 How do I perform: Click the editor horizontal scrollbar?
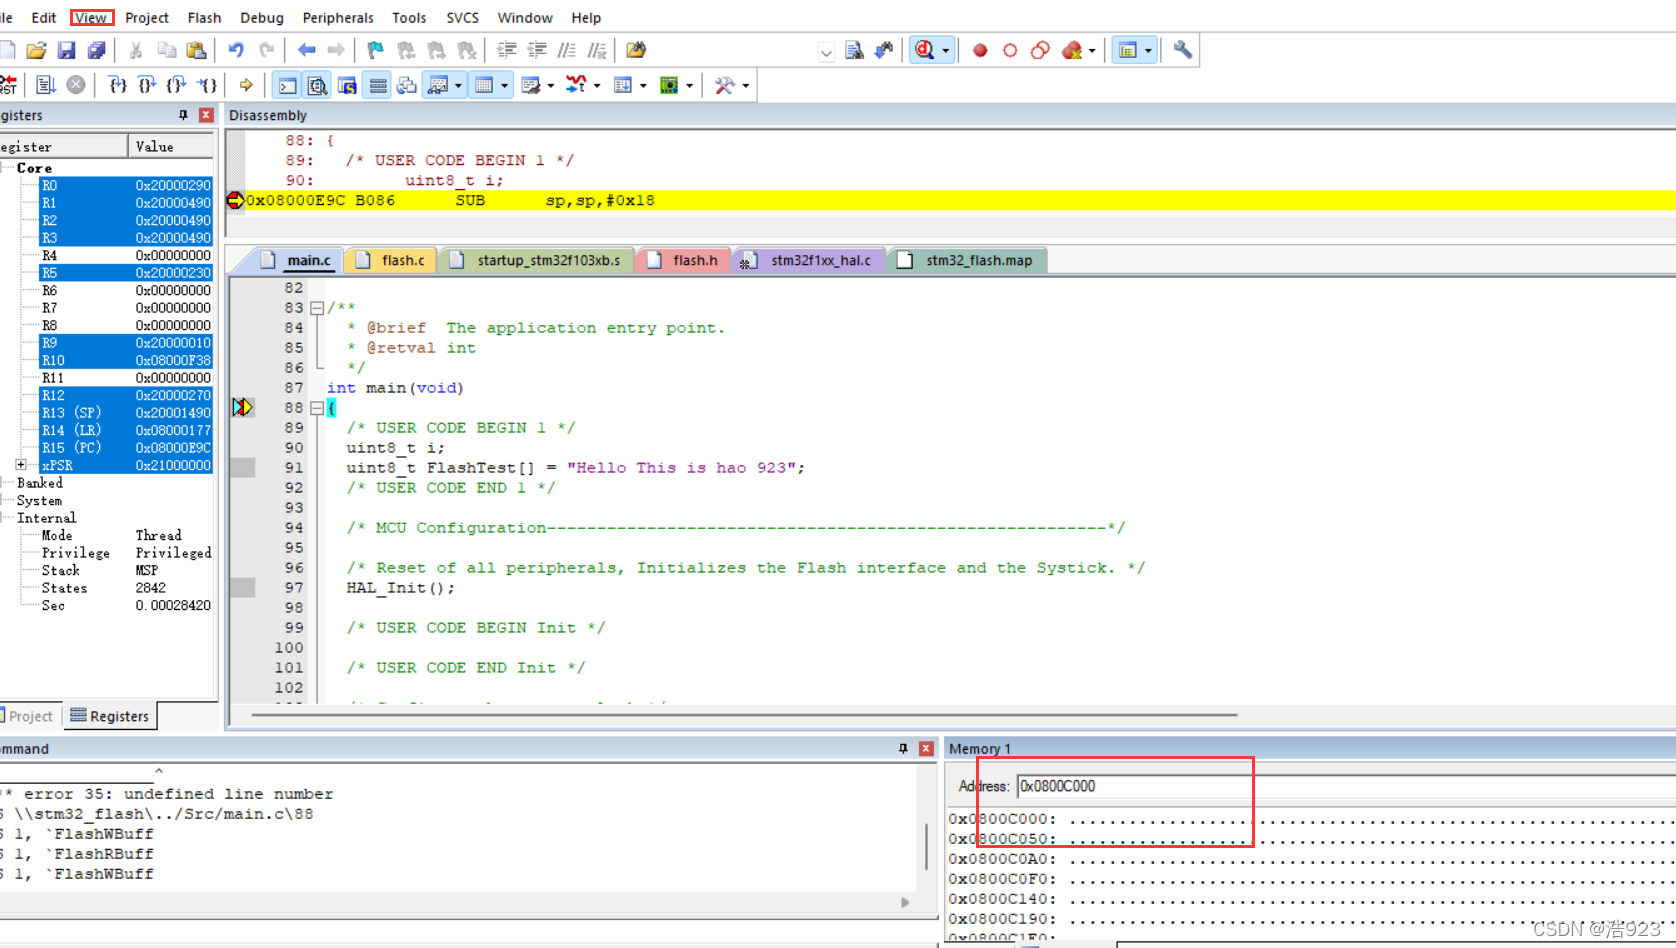tap(744, 715)
